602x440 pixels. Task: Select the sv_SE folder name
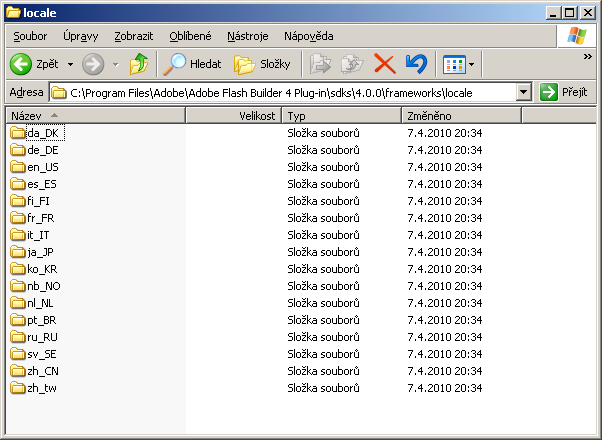[x=41, y=354]
